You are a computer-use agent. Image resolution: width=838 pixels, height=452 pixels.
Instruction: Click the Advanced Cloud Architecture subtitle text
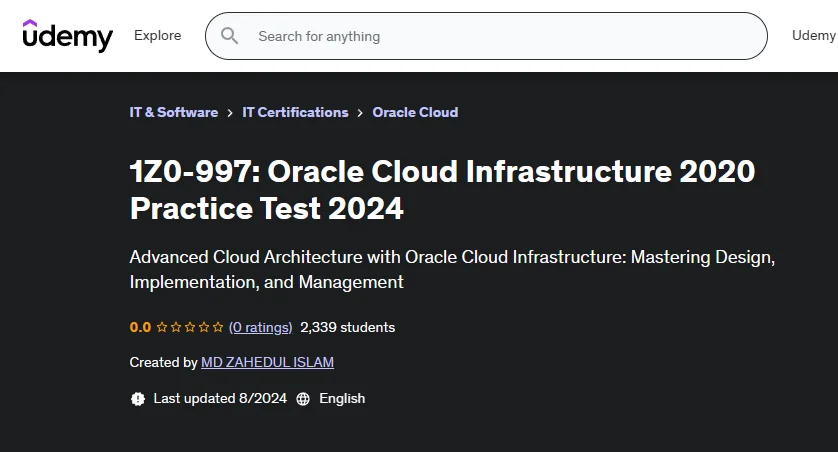coord(452,269)
